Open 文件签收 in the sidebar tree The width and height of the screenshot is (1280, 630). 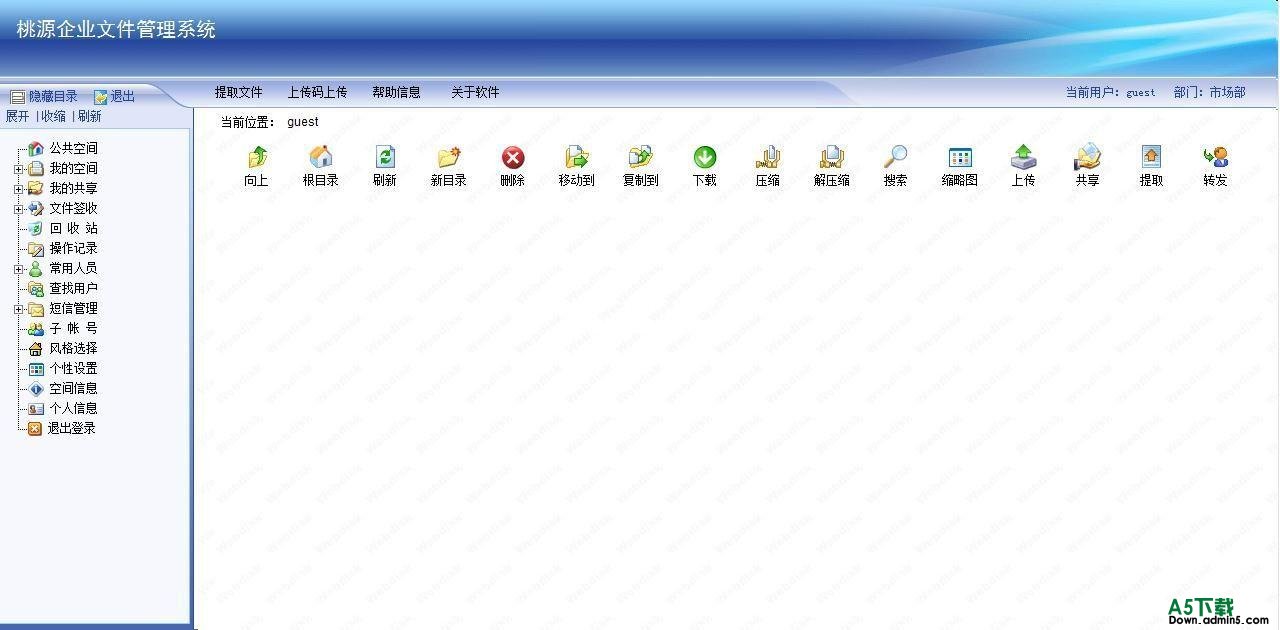coord(74,208)
